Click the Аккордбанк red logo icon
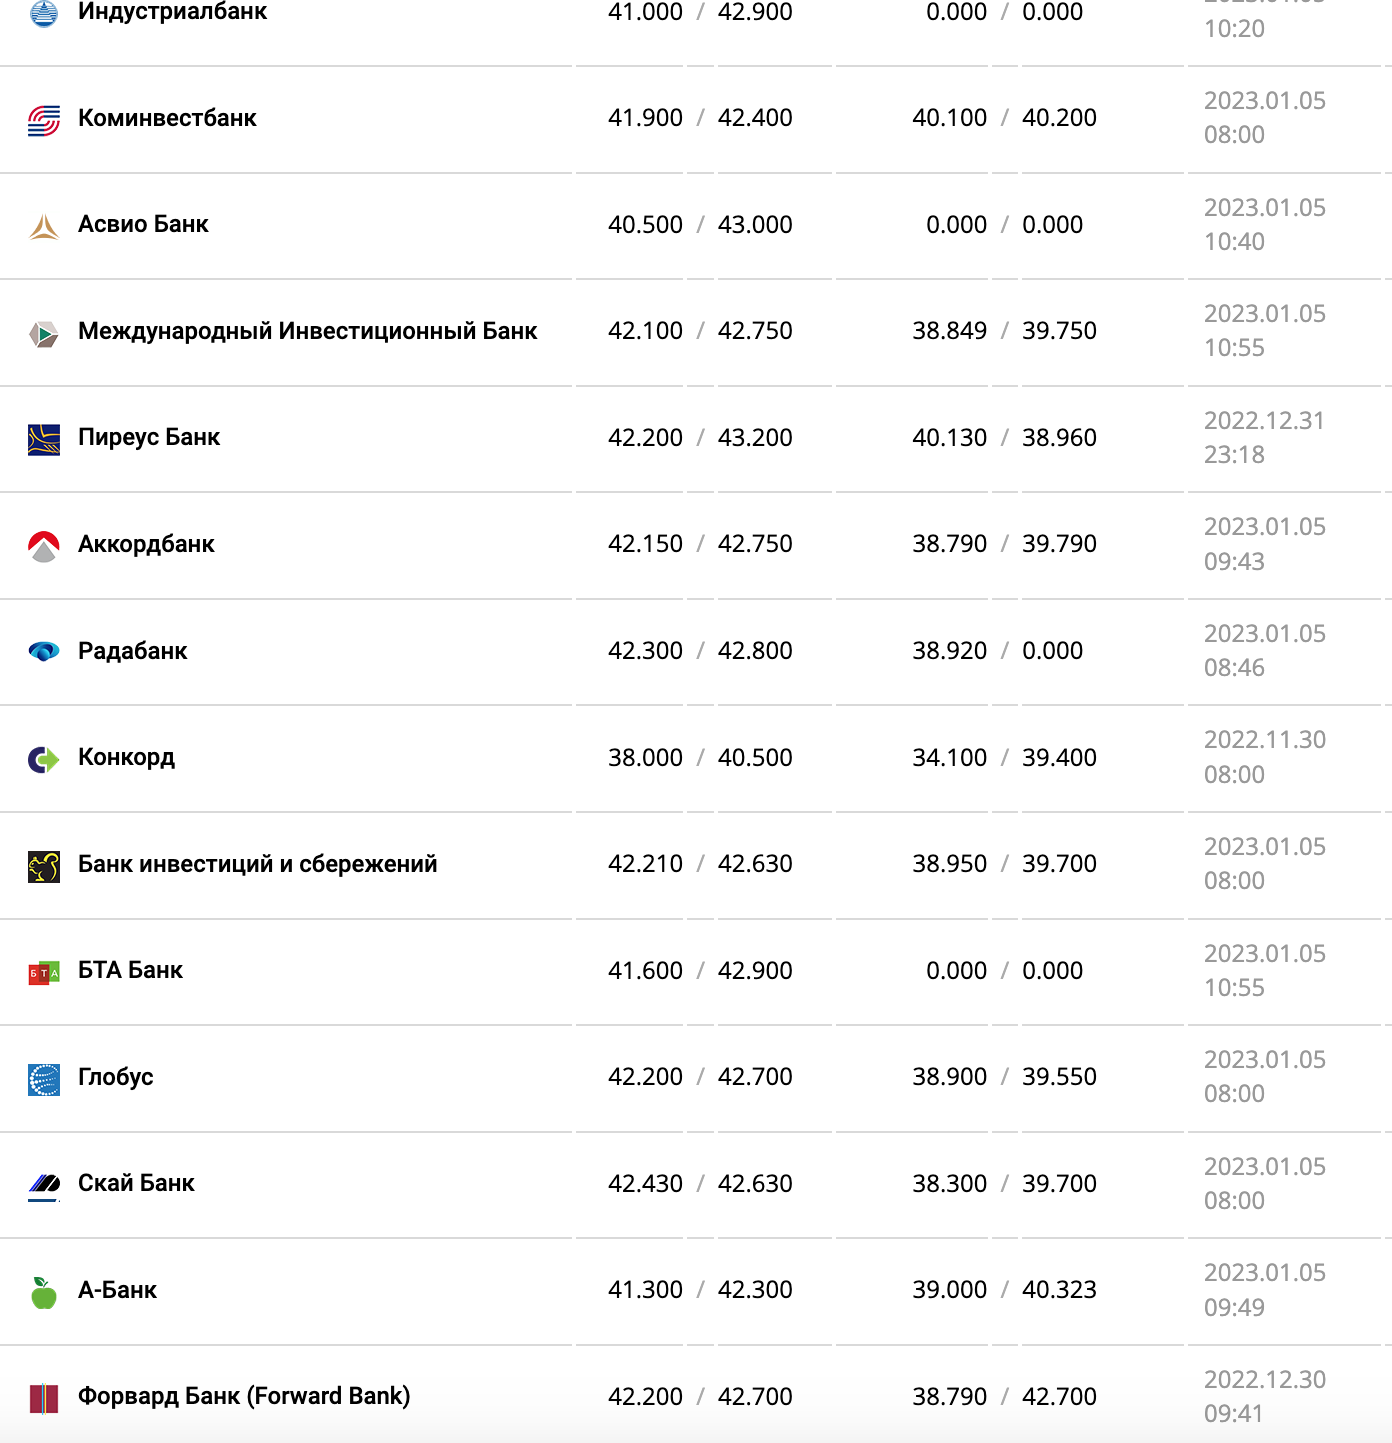The image size is (1392, 1443). pyautogui.click(x=44, y=546)
